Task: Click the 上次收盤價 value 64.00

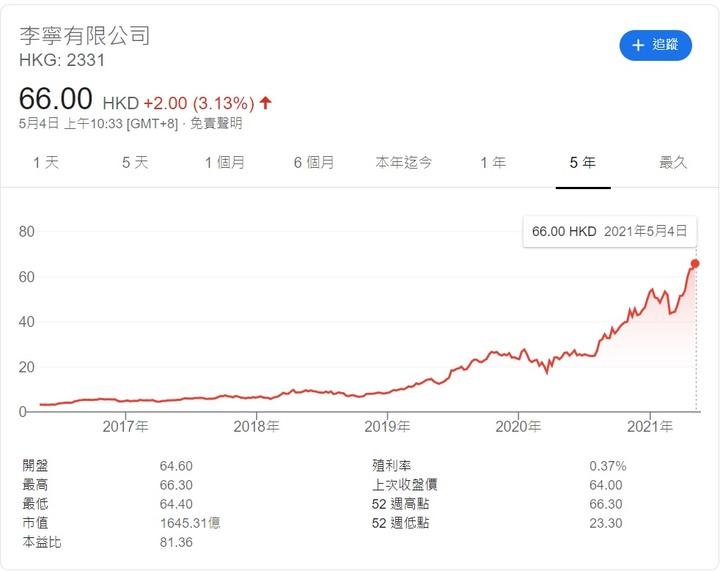Action: pyautogui.click(x=606, y=485)
